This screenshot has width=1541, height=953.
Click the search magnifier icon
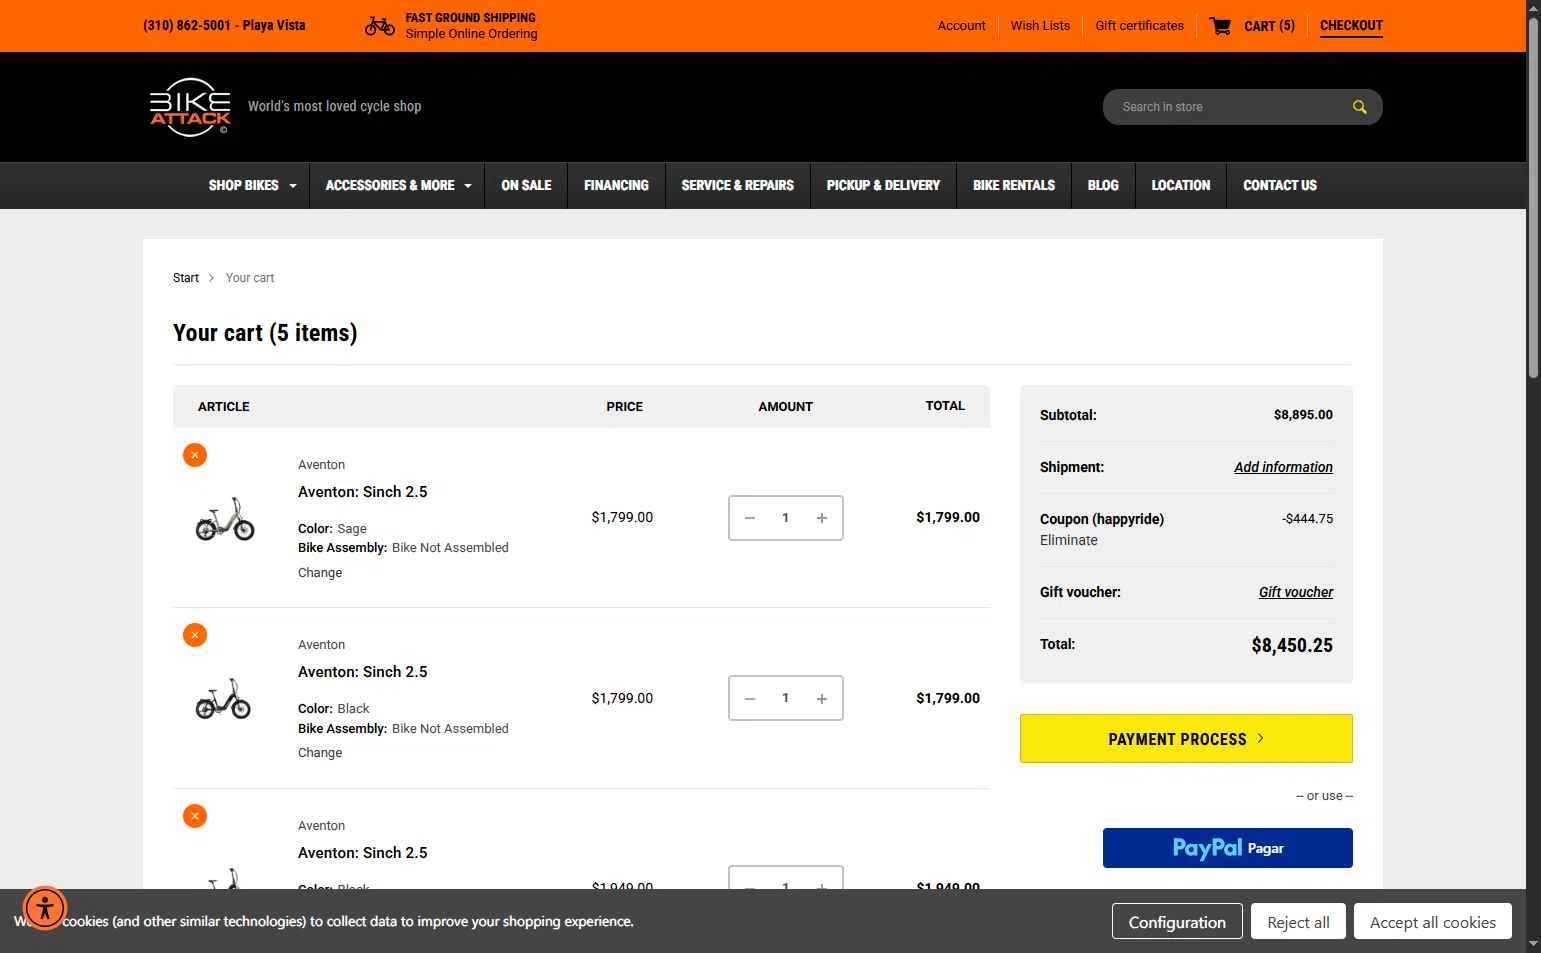pos(1359,107)
